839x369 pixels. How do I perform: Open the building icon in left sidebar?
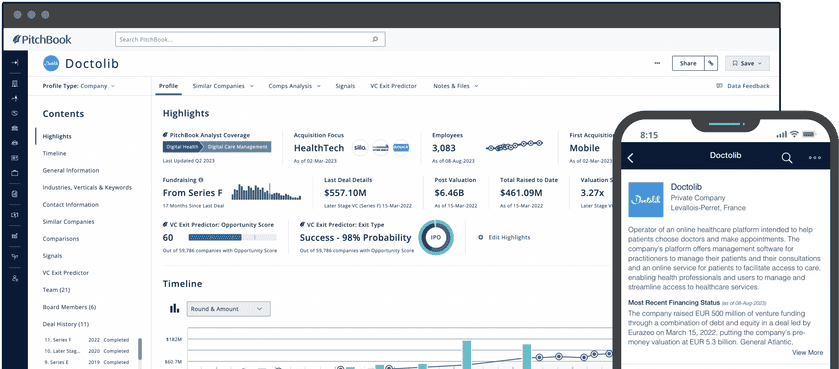tap(14, 83)
